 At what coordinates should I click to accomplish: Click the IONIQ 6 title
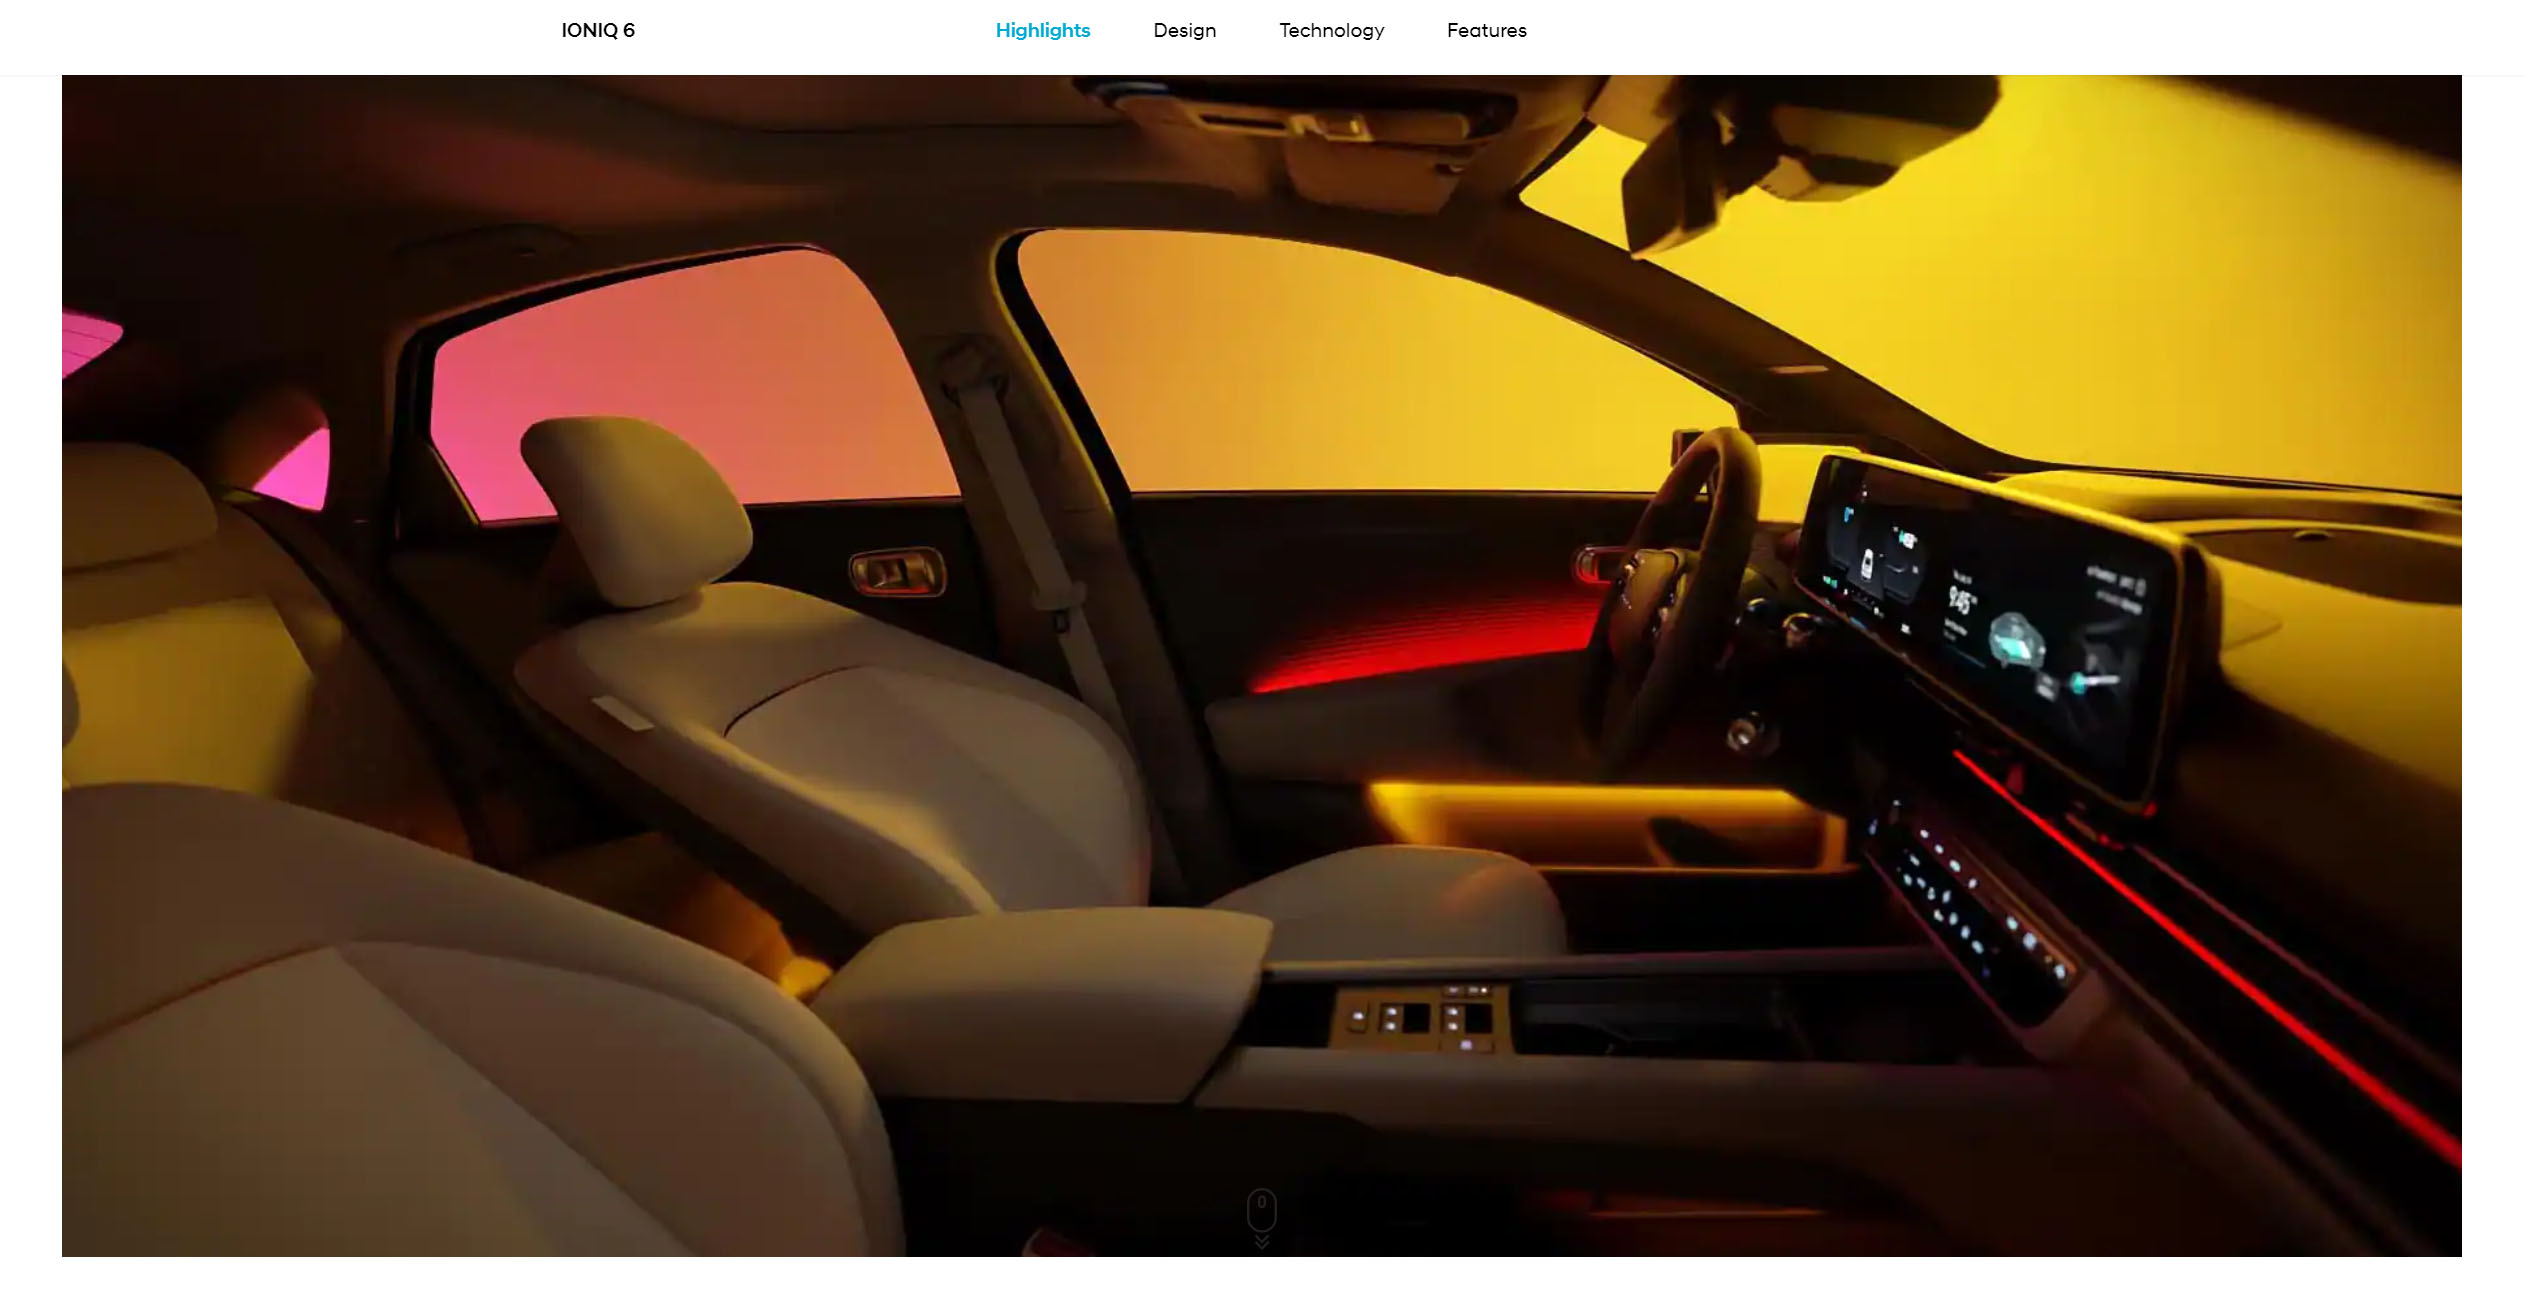598,31
